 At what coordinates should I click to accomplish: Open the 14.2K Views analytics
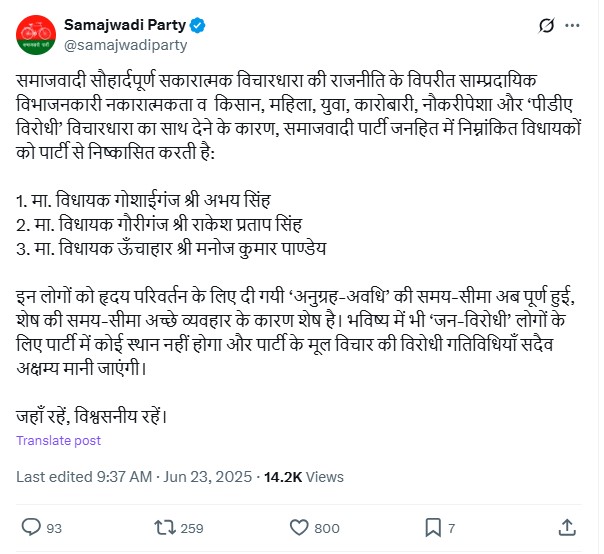(303, 477)
